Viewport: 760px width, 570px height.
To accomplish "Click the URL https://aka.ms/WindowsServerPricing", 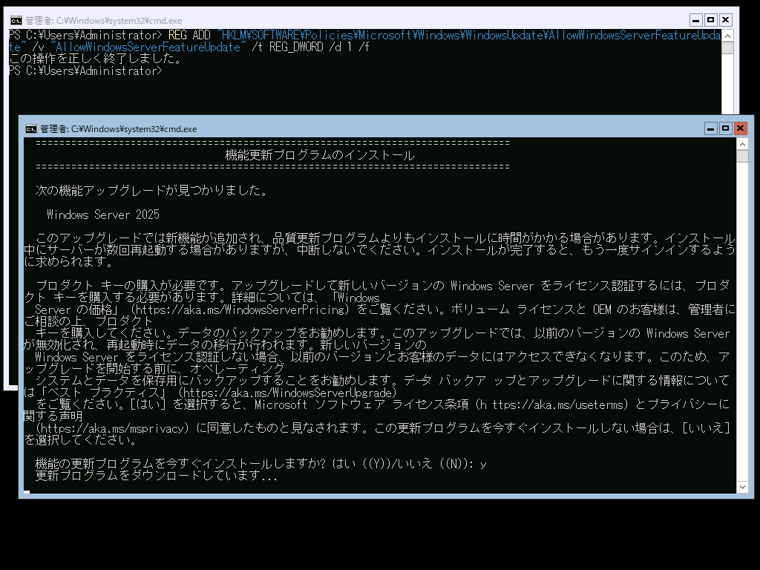I will (x=240, y=309).
